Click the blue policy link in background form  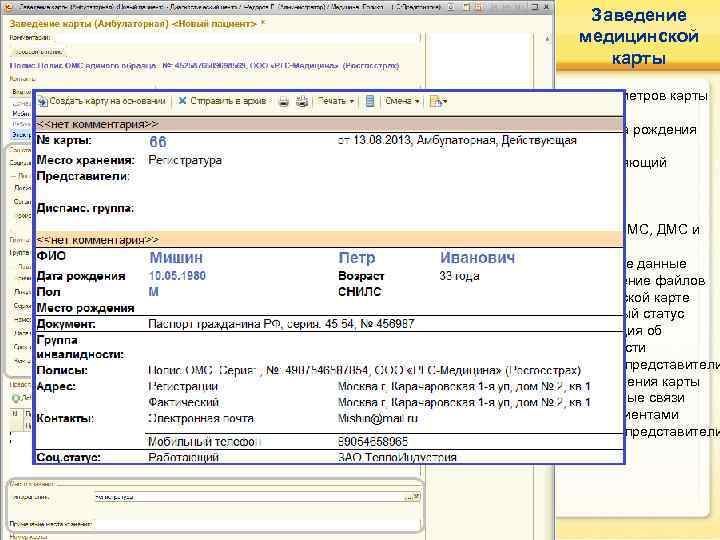coord(204,66)
